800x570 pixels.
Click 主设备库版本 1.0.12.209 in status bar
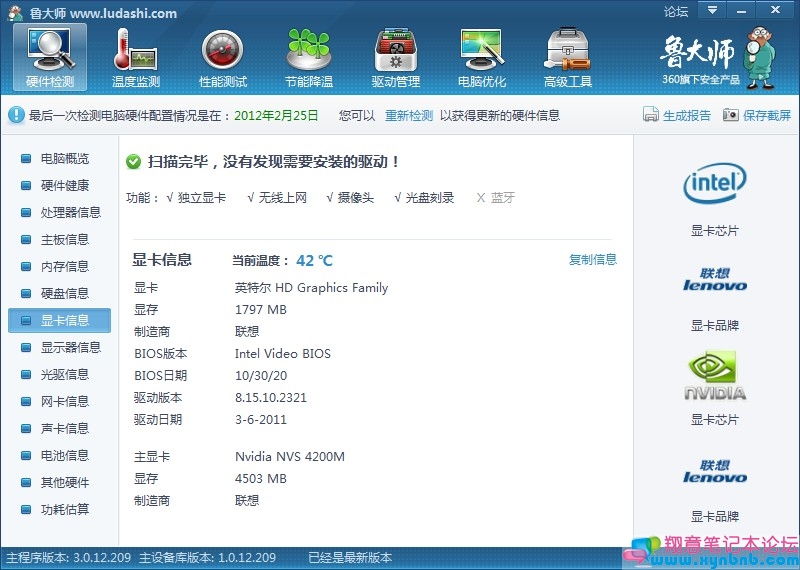(x=207, y=558)
